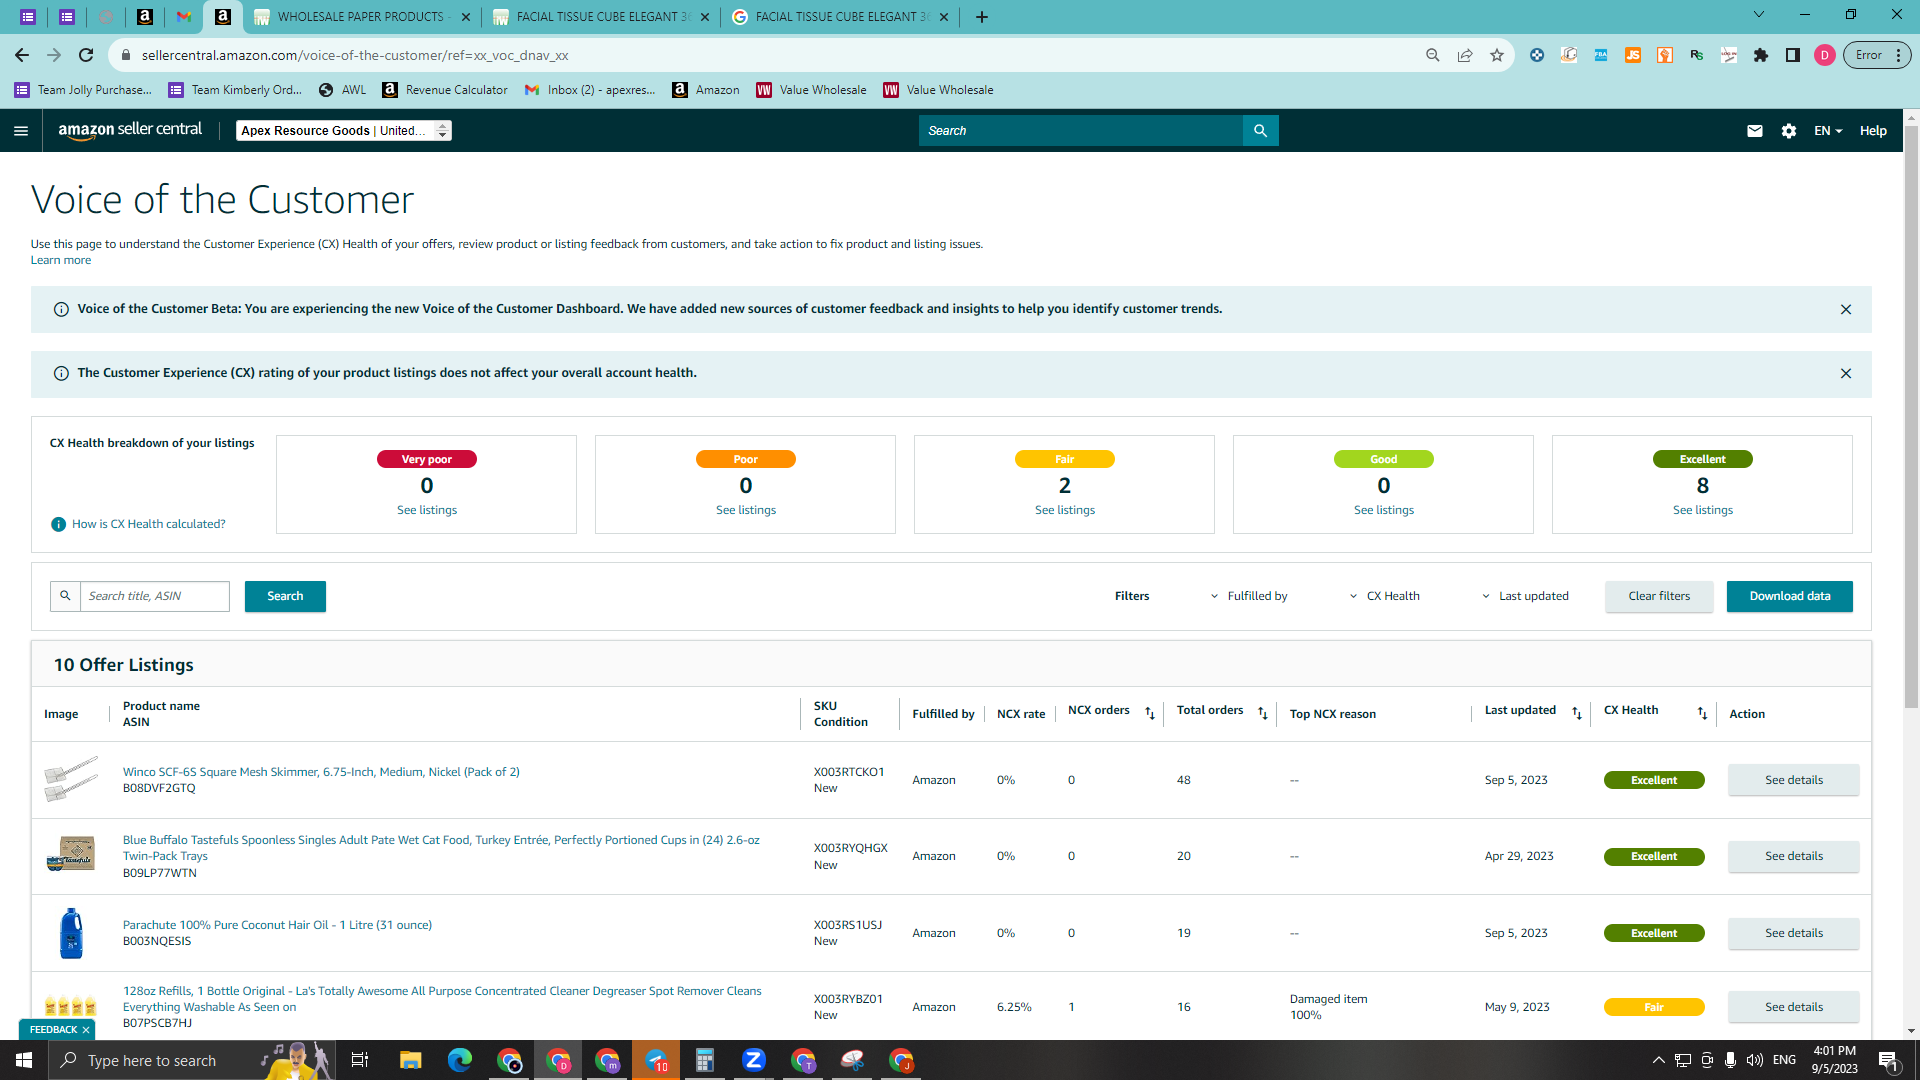
Task: Open the Apex Resource Goods account selector
Action: (344, 131)
